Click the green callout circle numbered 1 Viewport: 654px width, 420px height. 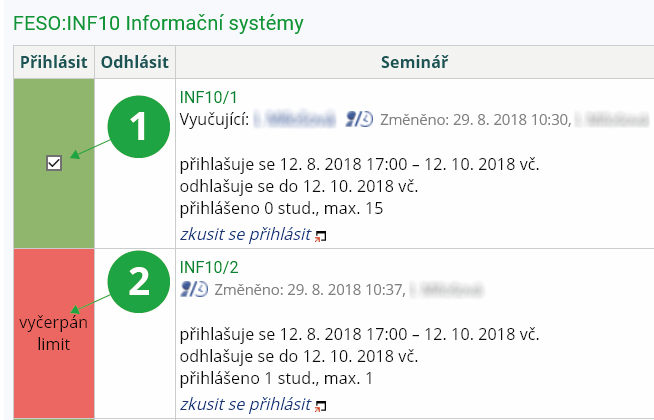(x=137, y=128)
